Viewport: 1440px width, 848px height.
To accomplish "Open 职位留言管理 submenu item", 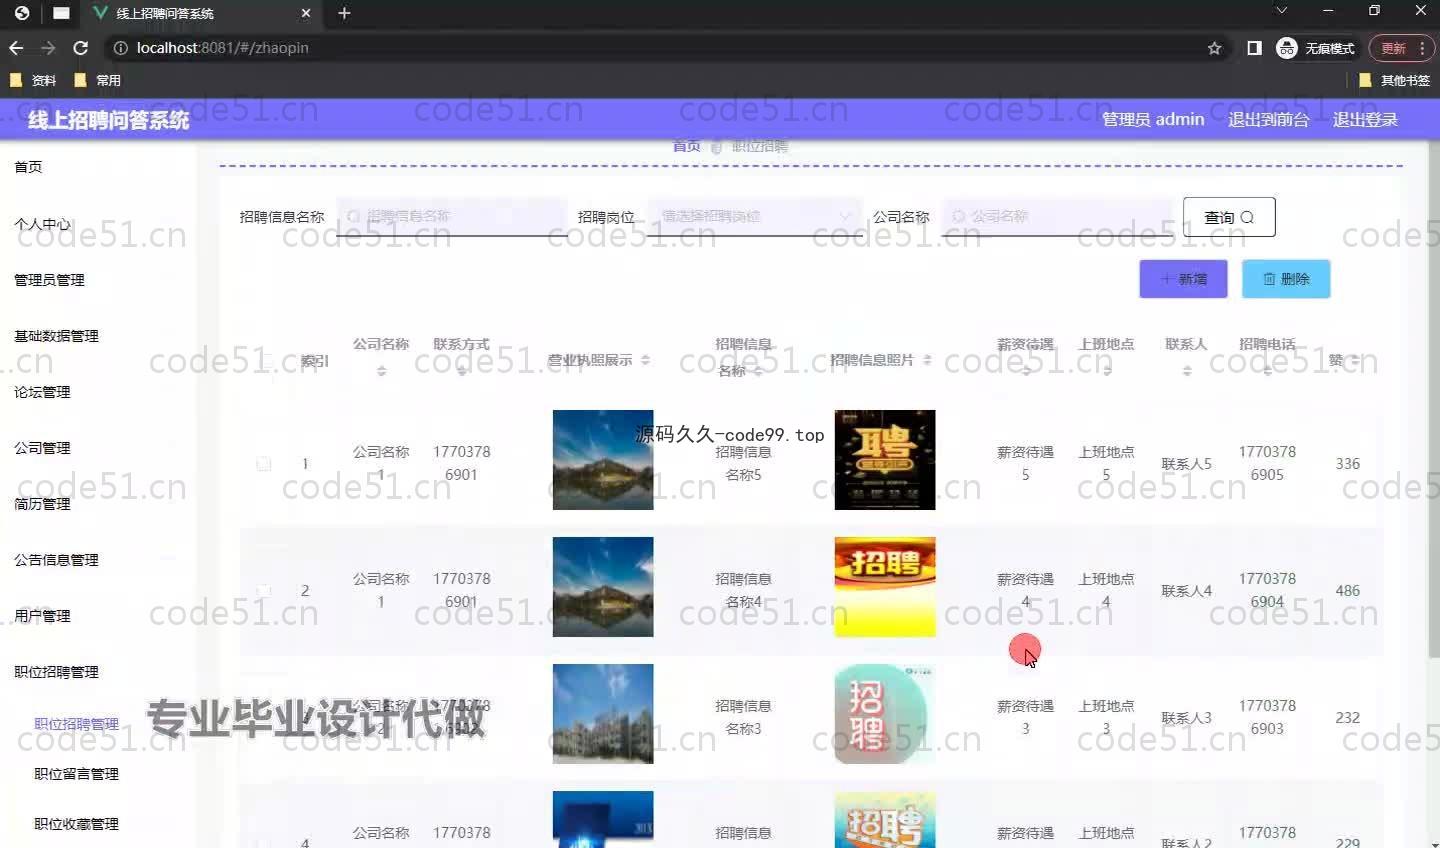I will tap(76, 774).
